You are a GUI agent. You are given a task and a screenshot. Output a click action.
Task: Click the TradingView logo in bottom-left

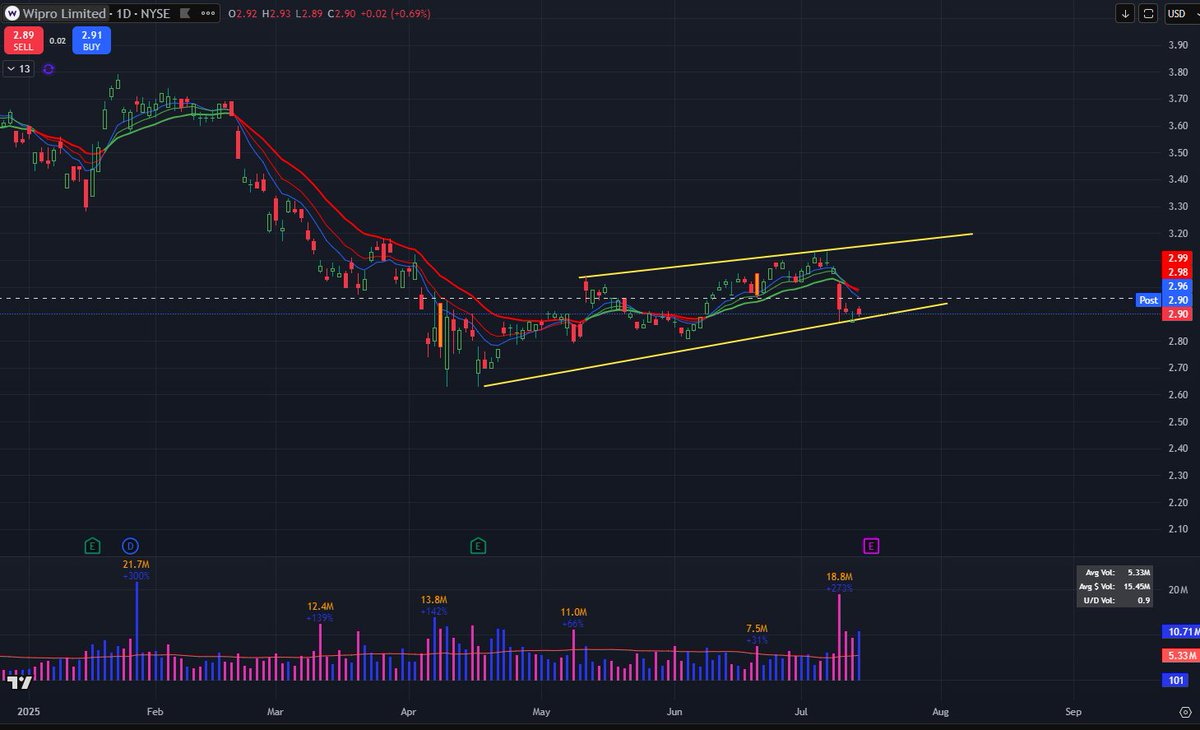pyautogui.click(x=19, y=683)
